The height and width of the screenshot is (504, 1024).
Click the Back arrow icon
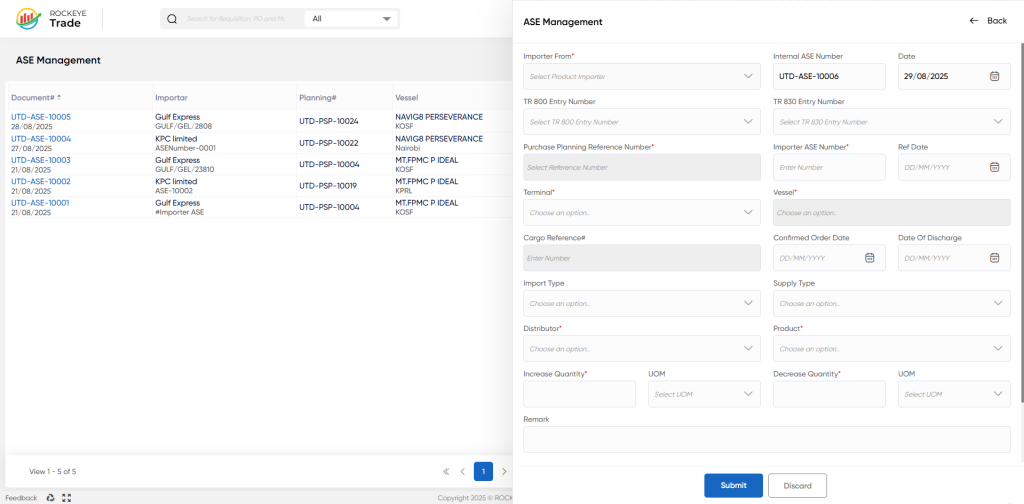974,21
